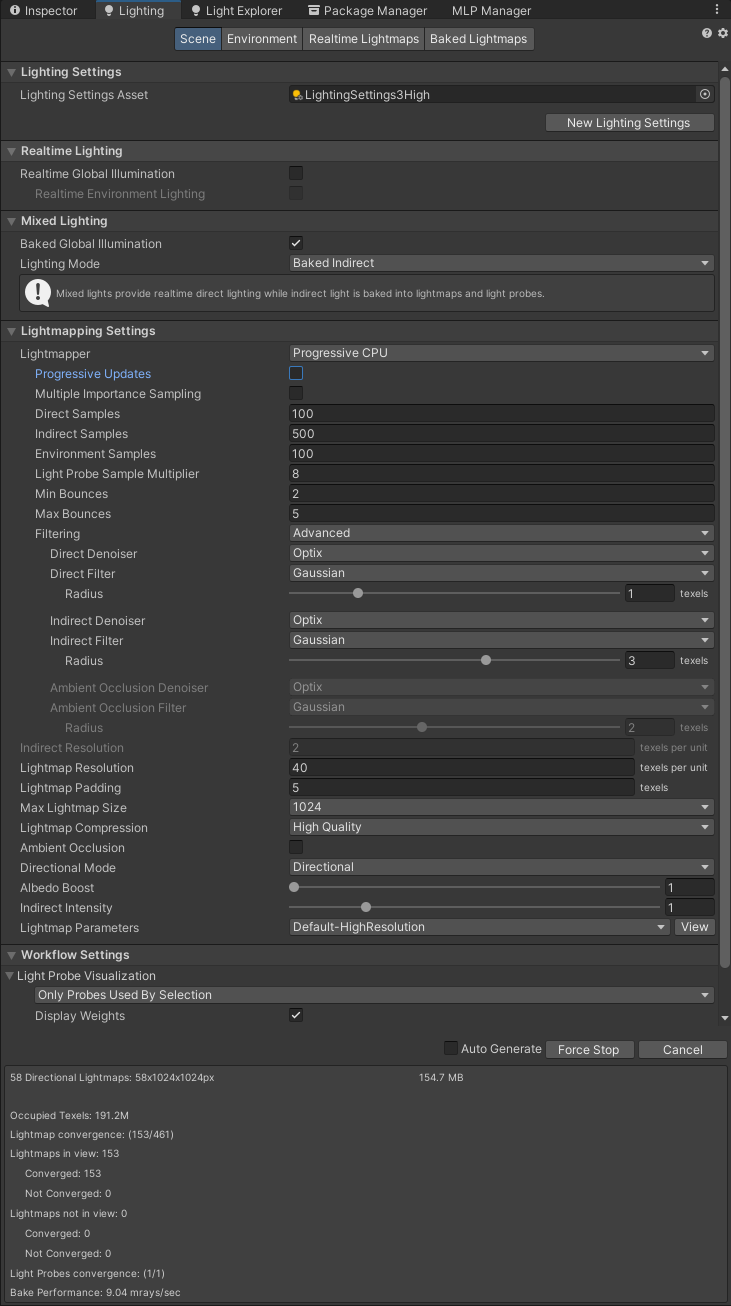Click the Package Manager tab icon
731x1306 pixels.
tap(315, 10)
